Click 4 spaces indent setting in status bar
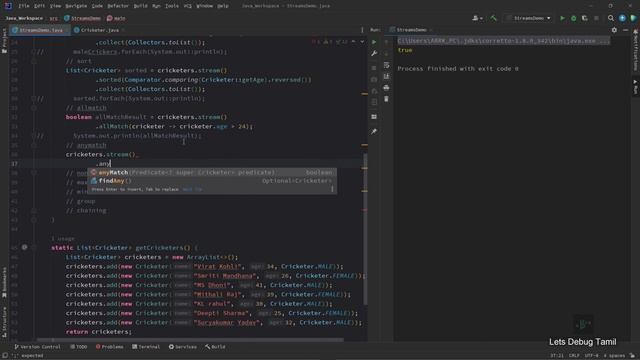This screenshot has height=360, width=640. 614,356
